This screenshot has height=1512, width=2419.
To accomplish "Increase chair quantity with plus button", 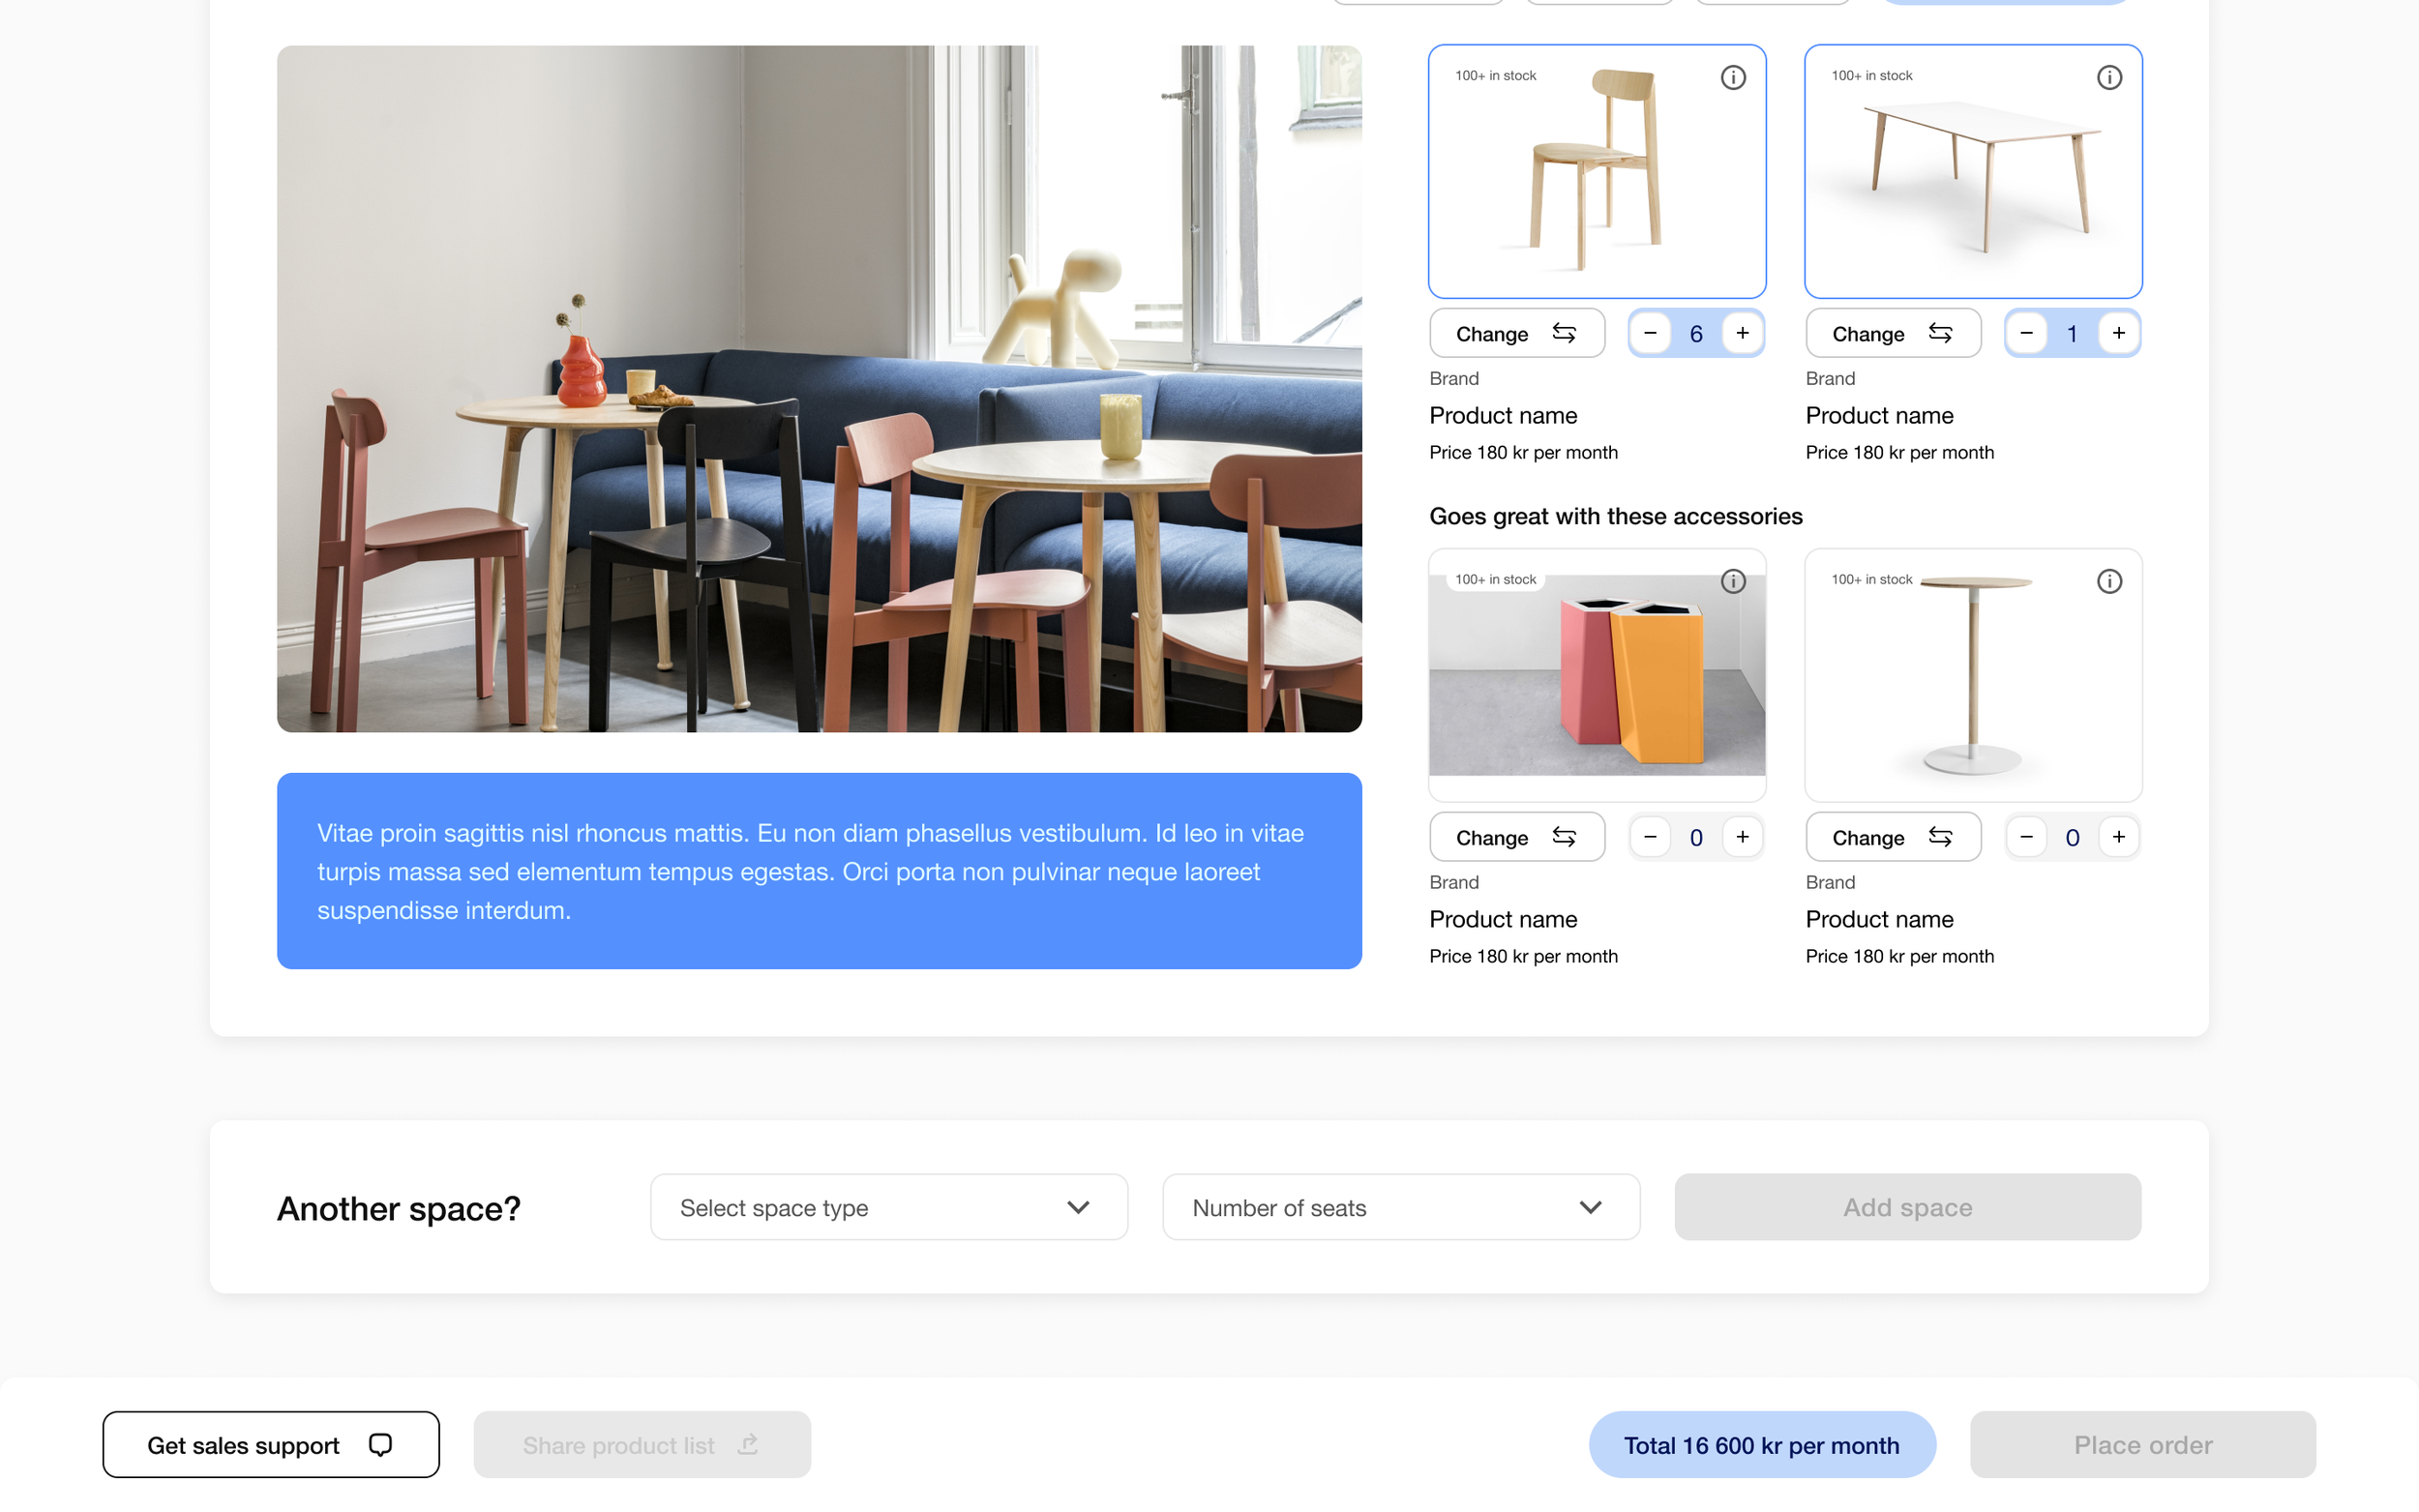I will (1742, 333).
